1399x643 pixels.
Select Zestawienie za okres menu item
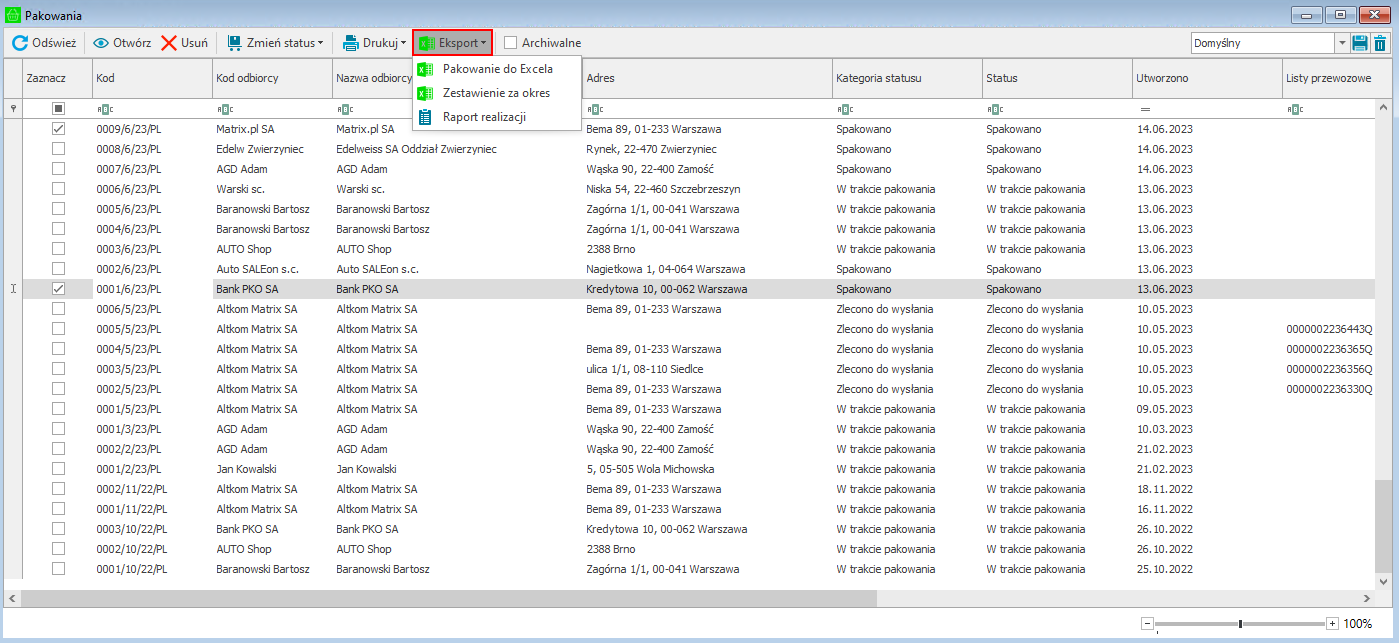click(x=496, y=93)
